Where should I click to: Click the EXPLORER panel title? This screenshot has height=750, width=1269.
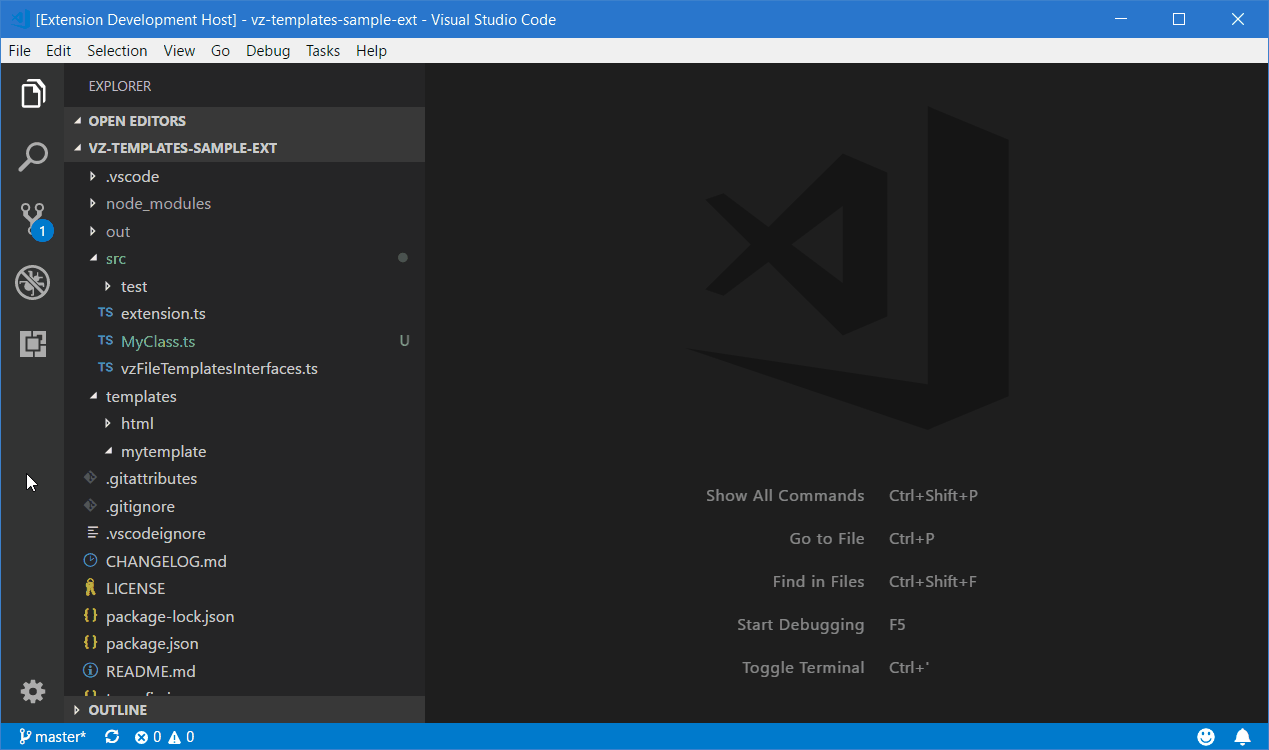120,86
